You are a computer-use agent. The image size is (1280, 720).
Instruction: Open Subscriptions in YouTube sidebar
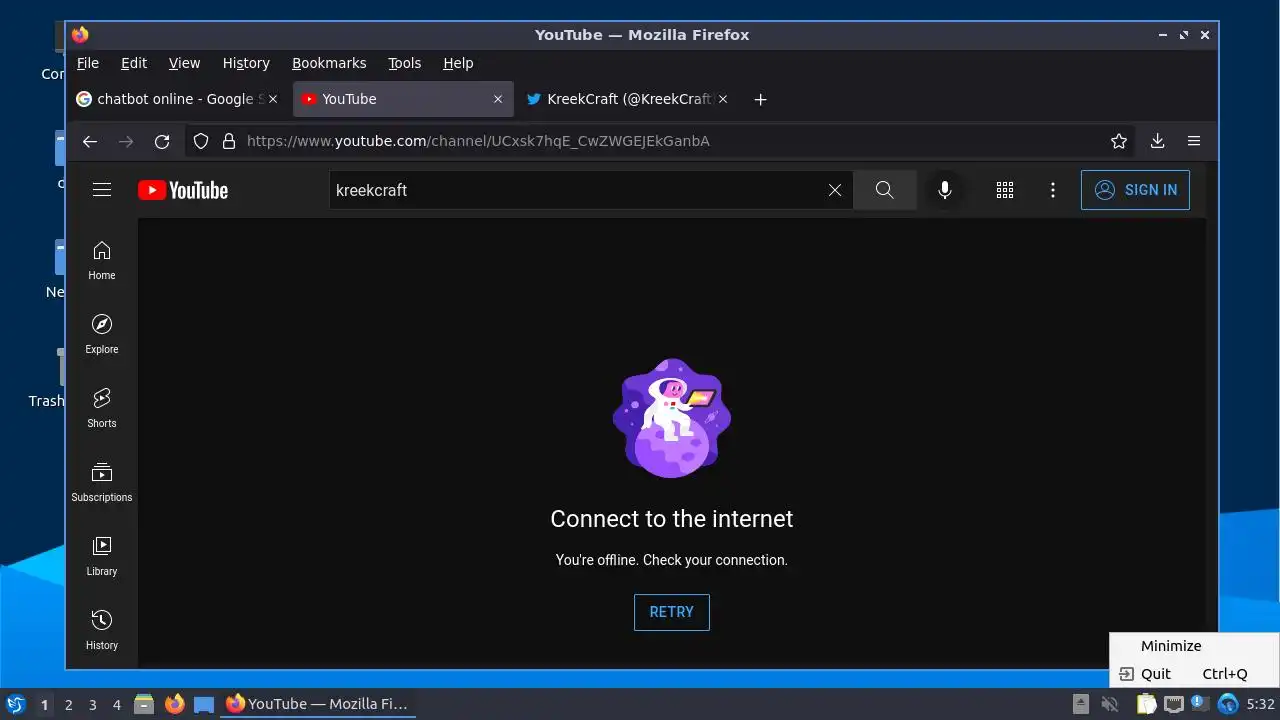click(102, 483)
